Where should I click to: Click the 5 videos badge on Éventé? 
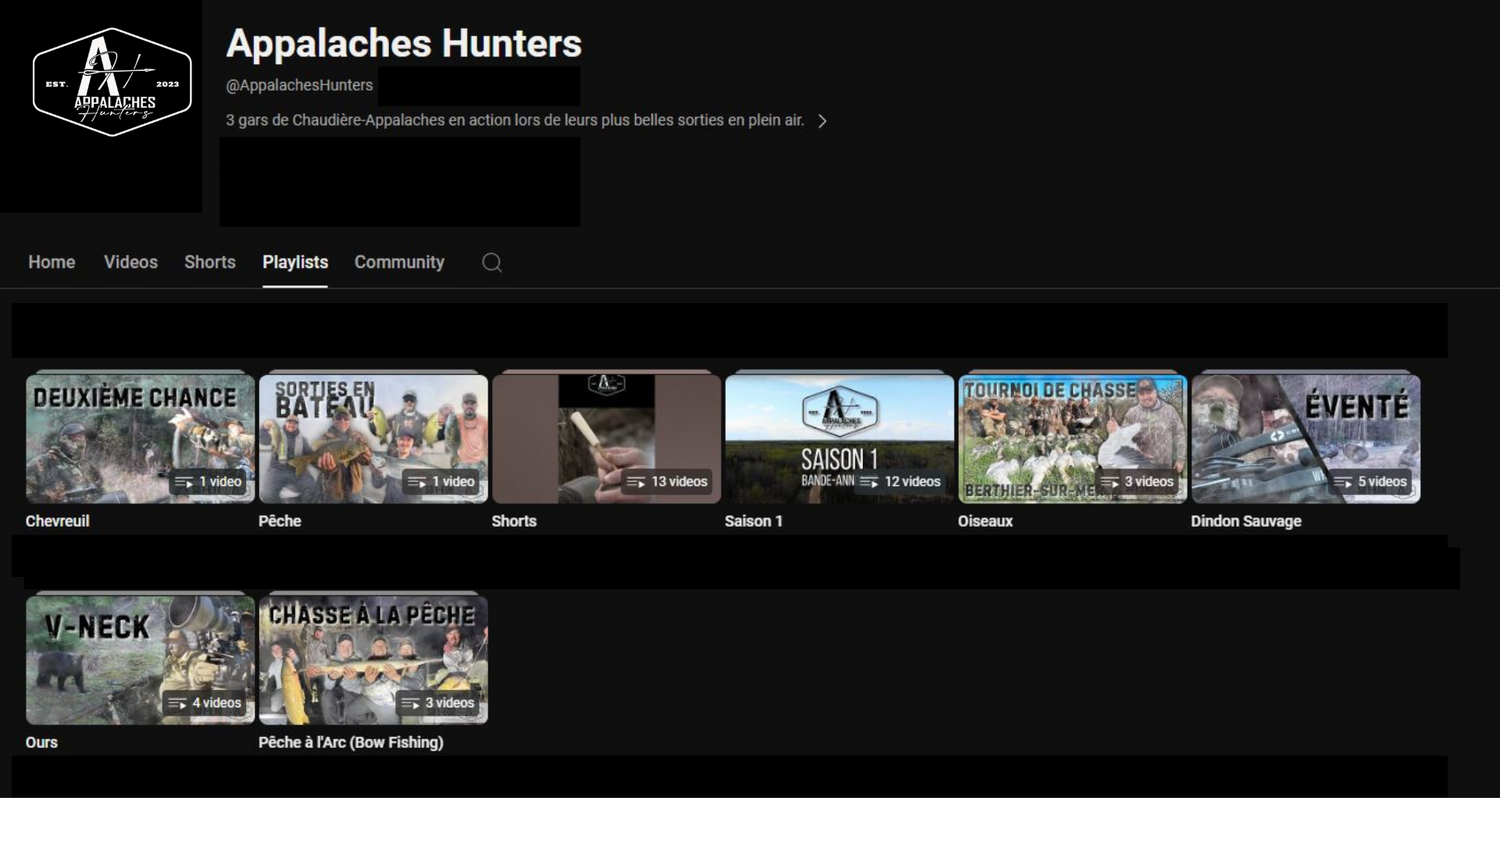click(x=1371, y=482)
